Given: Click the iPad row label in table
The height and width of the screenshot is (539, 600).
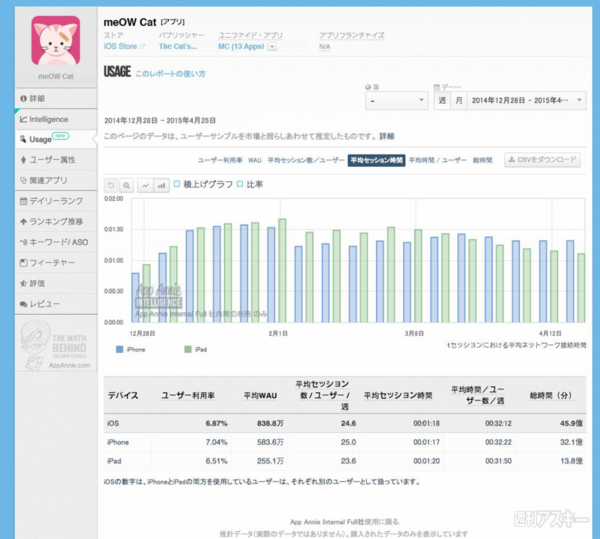Looking at the screenshot, I should 114,461.
